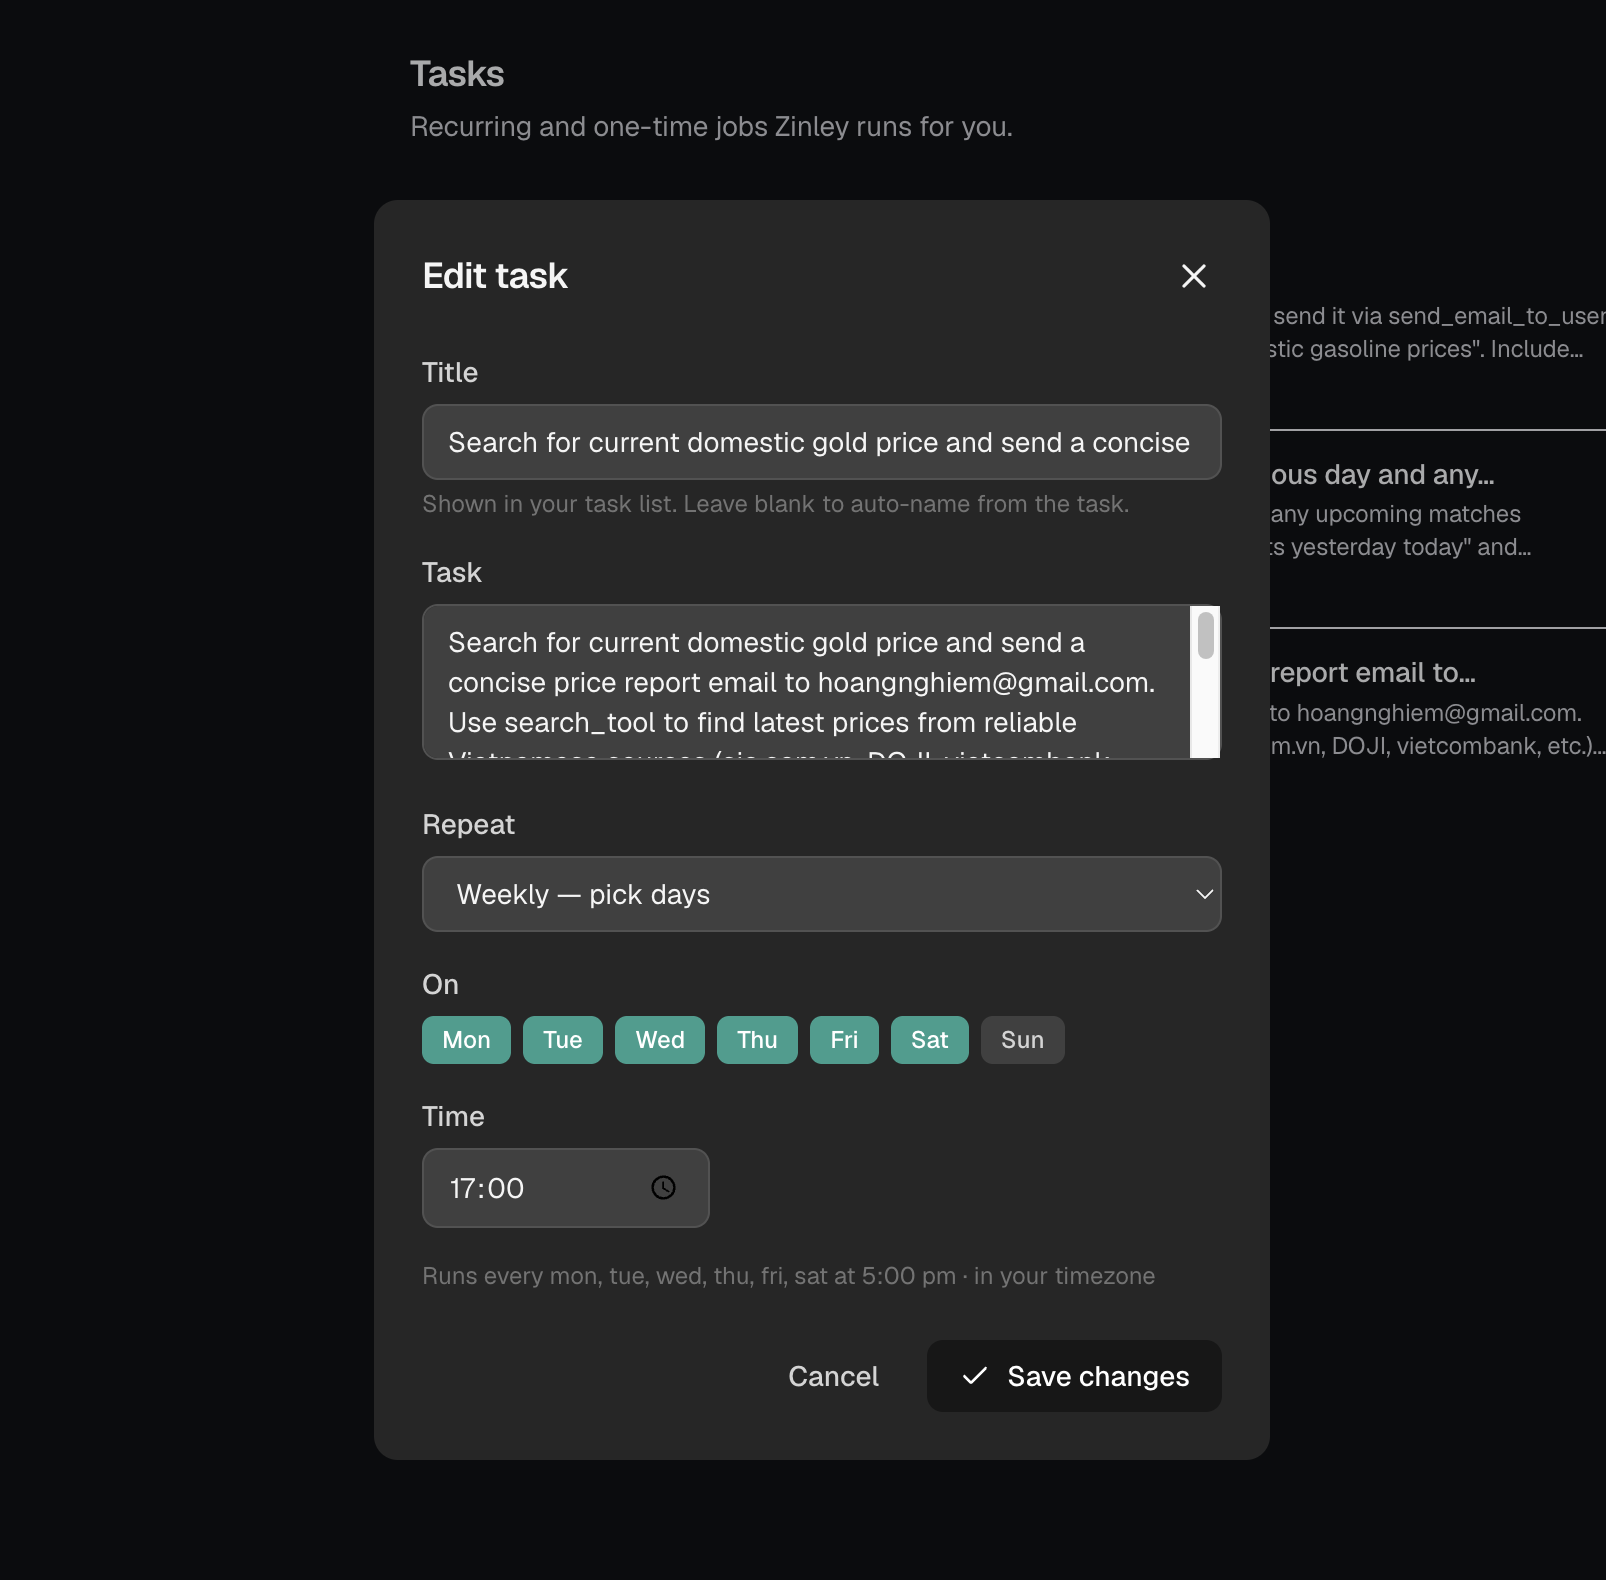
Task: Click background task 'ous day and any...' title
Action: click(1383, 475)
